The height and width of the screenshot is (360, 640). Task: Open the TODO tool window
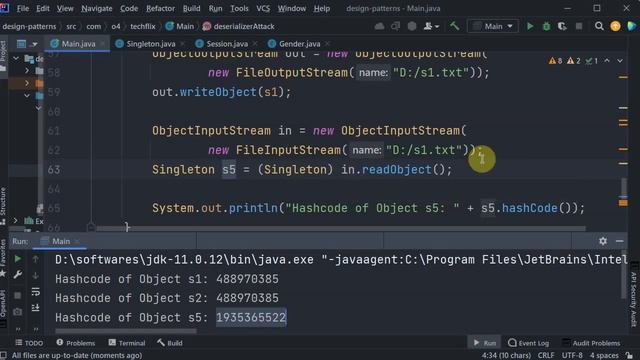[29, 343]
